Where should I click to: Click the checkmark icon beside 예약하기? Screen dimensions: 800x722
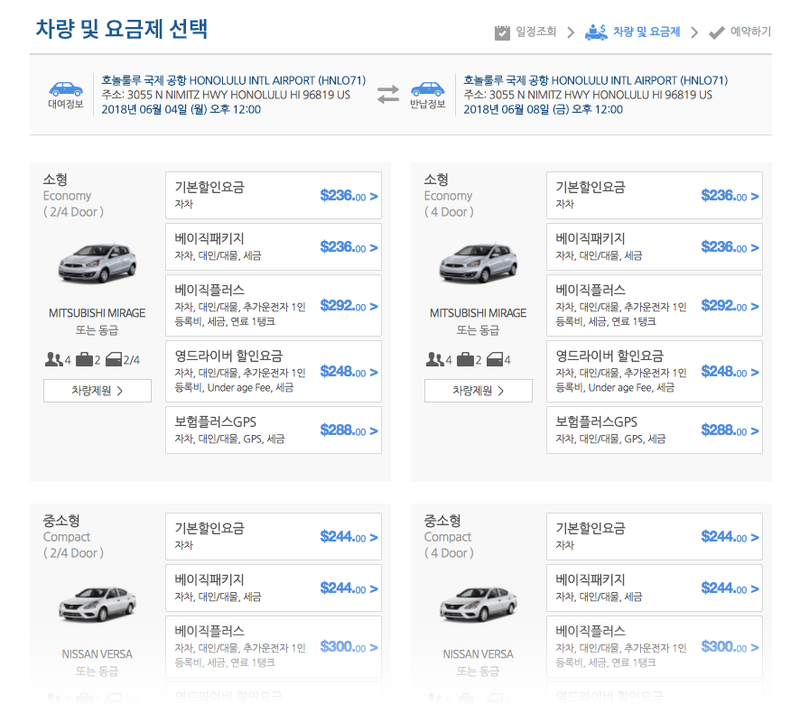click(716, 32)
